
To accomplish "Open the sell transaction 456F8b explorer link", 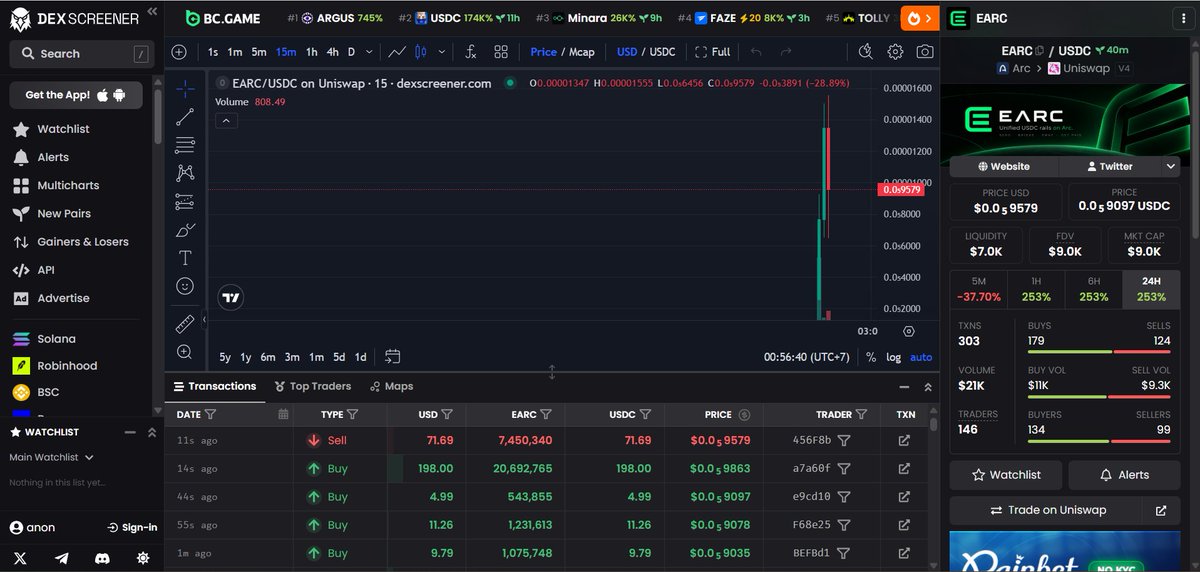I will [x=904, y=440].
